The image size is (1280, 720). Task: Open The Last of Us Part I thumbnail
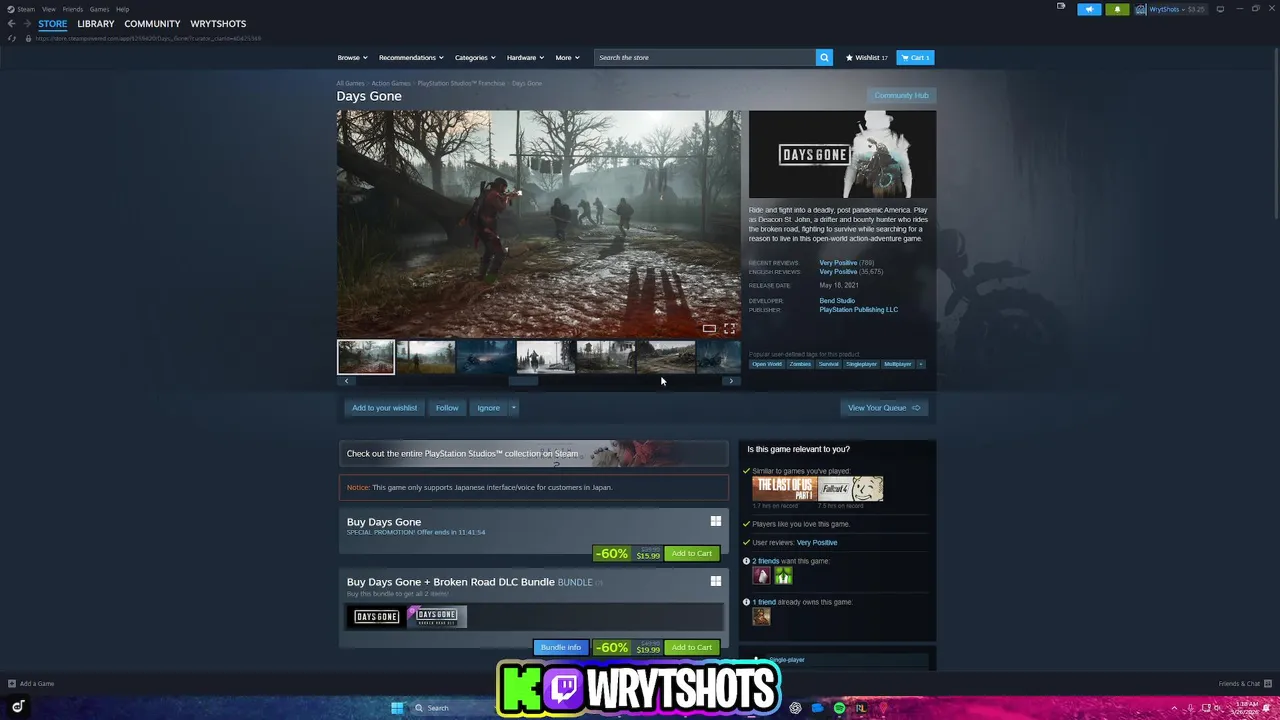pyautogui.click(x=785, y=489)
